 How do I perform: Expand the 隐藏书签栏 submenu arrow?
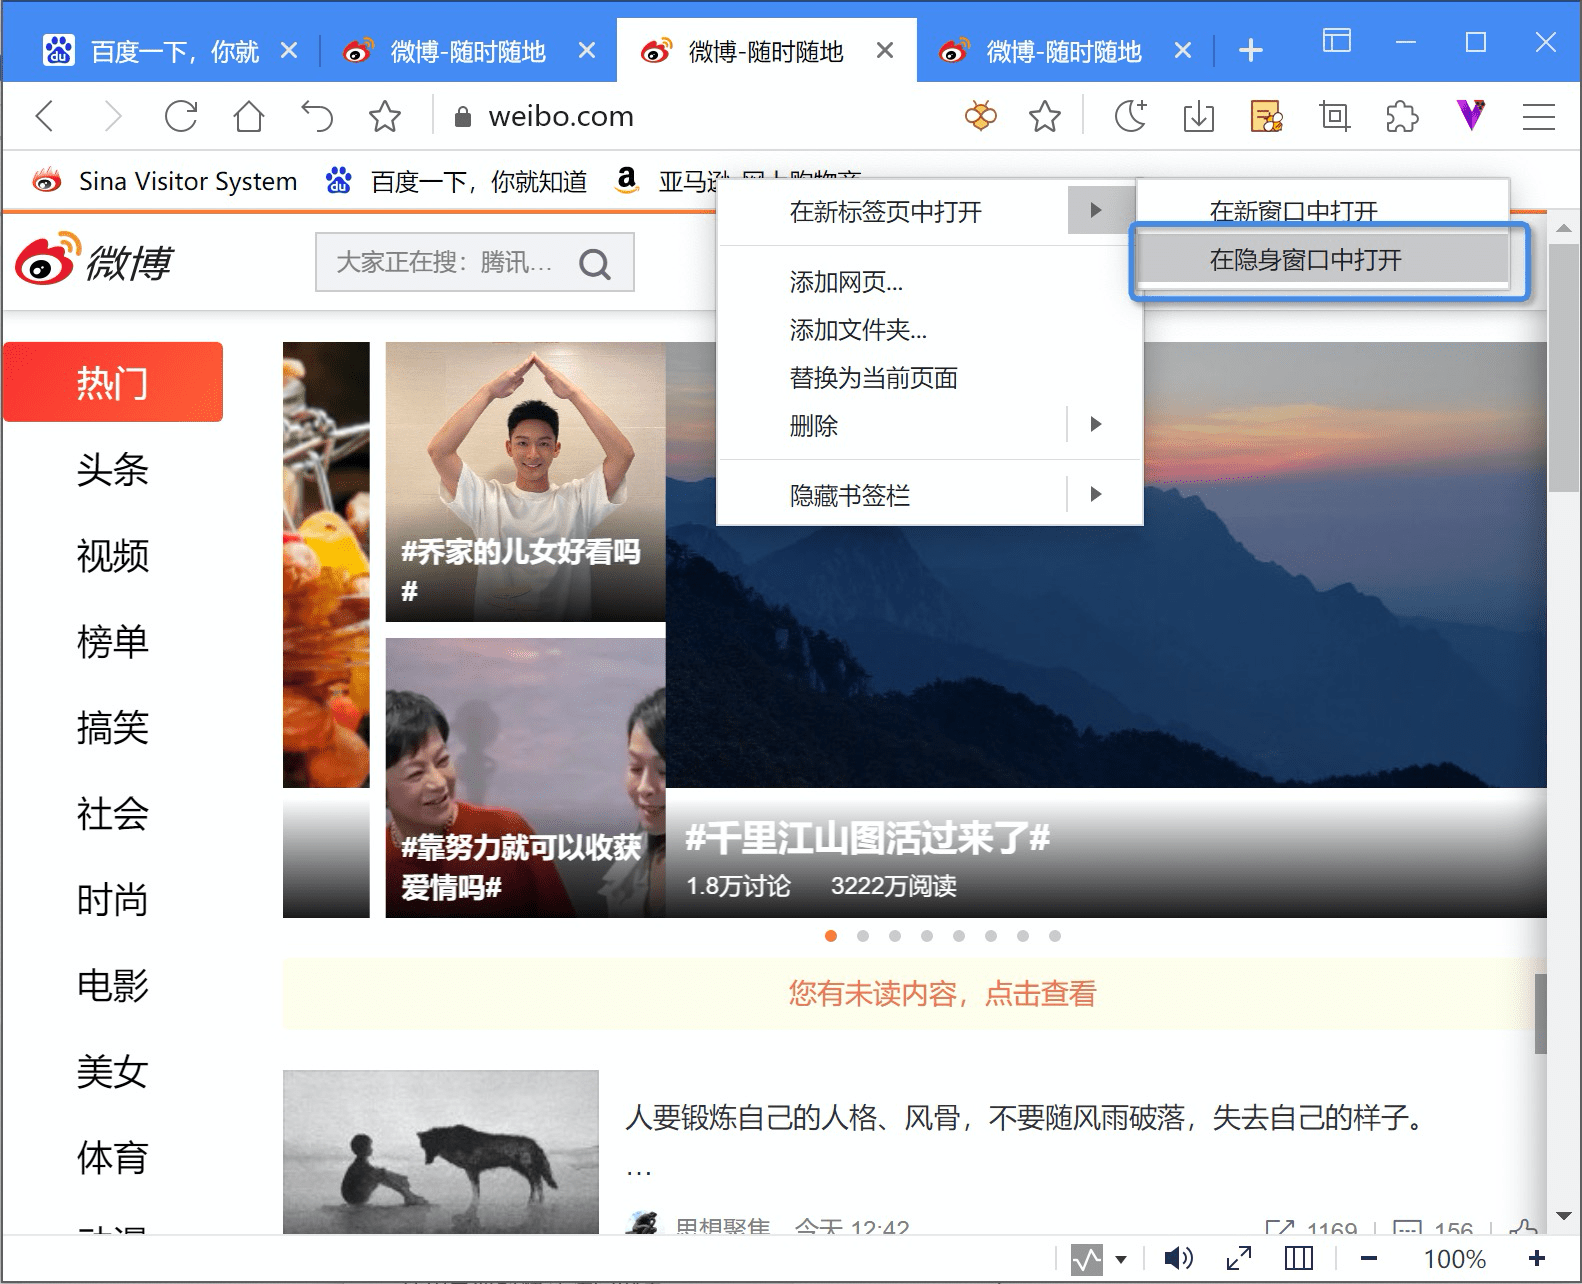(1096, 494)
